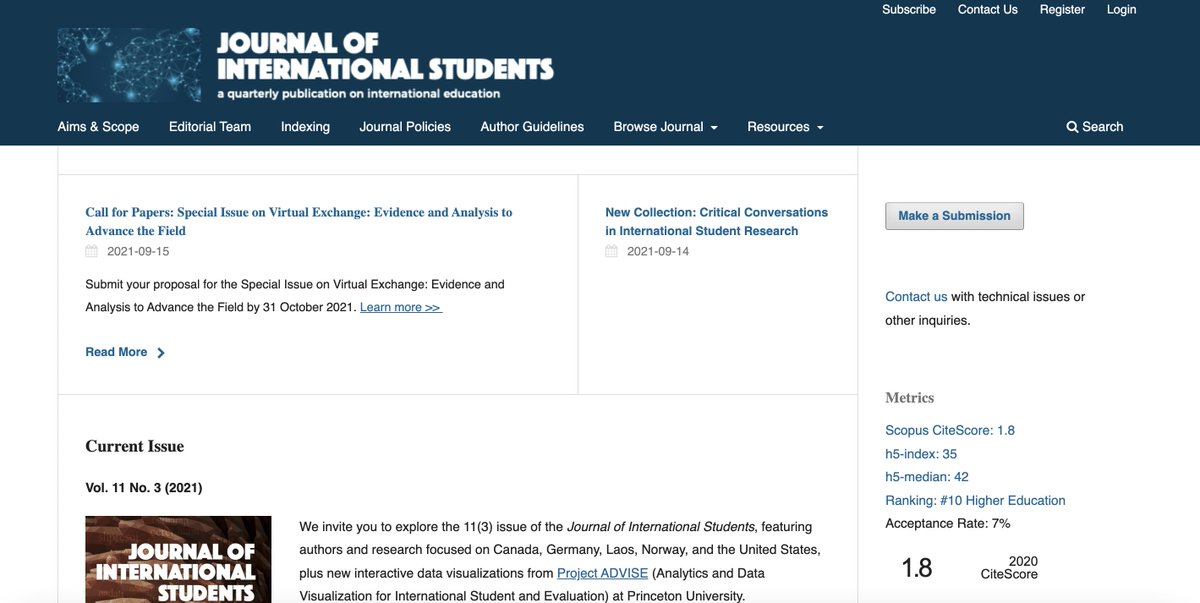Click Ranking: #10 Higher Education link
Image resolution: width=1200 pixels, height=603 pixels.
[975, 500]
